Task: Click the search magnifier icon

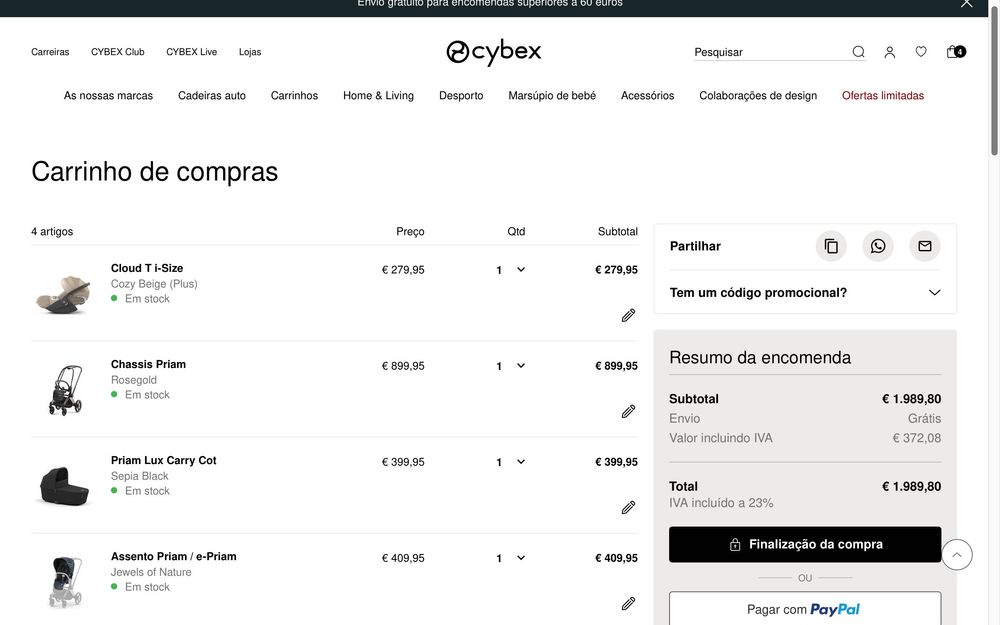Action: [858, 52]
